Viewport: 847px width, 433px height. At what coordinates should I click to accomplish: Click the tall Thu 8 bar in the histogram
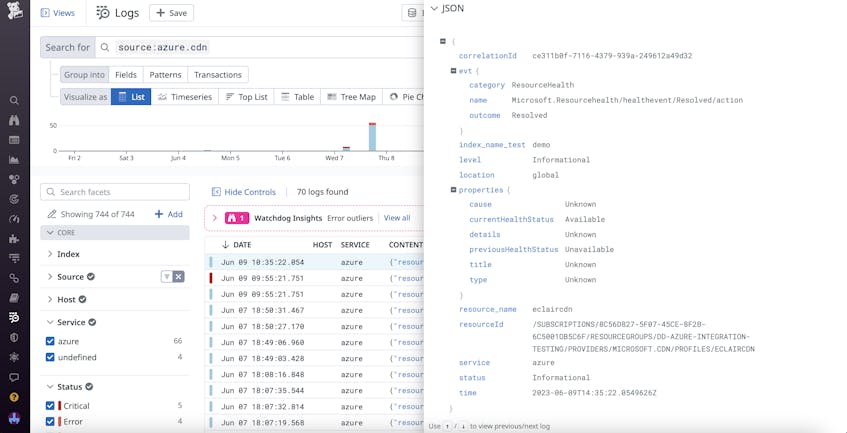pyautogui.click(x=372, y=137)
